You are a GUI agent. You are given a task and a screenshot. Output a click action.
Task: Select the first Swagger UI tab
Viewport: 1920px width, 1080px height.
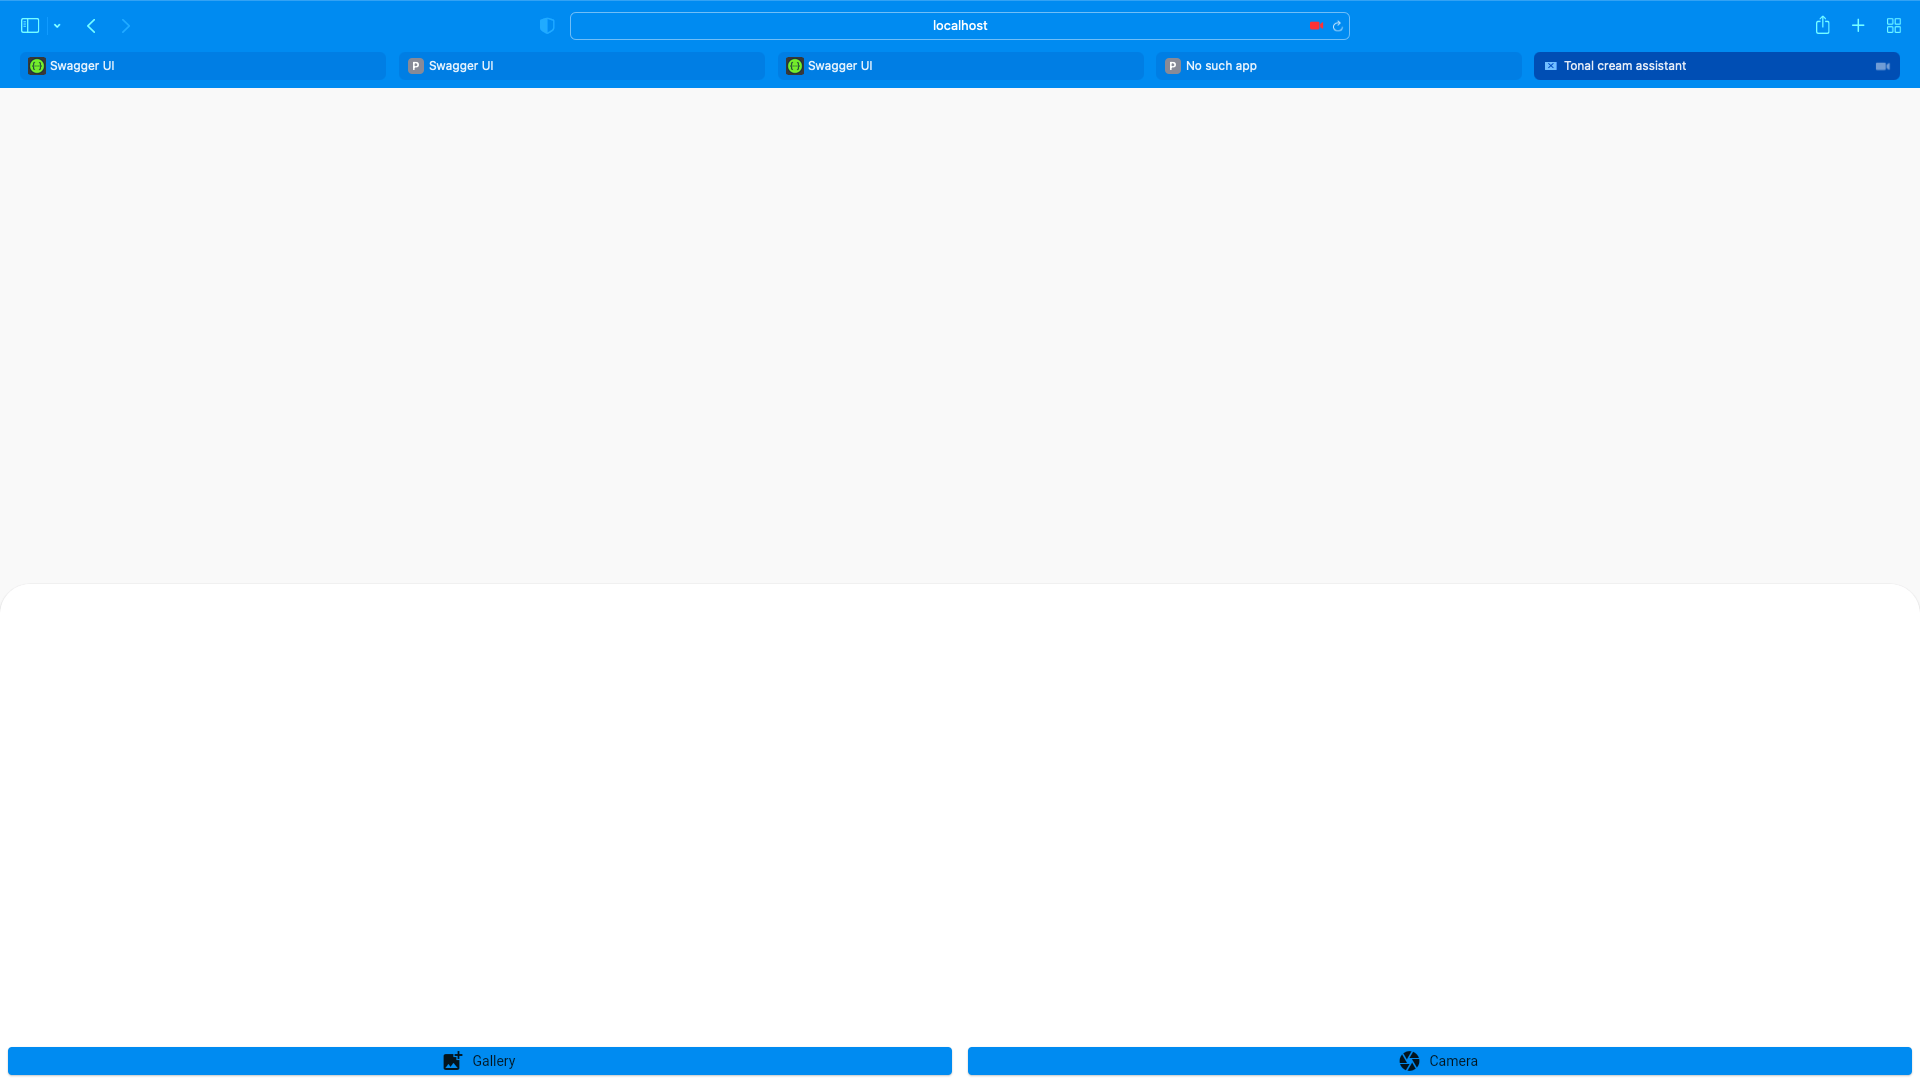(x=200, y=65)
